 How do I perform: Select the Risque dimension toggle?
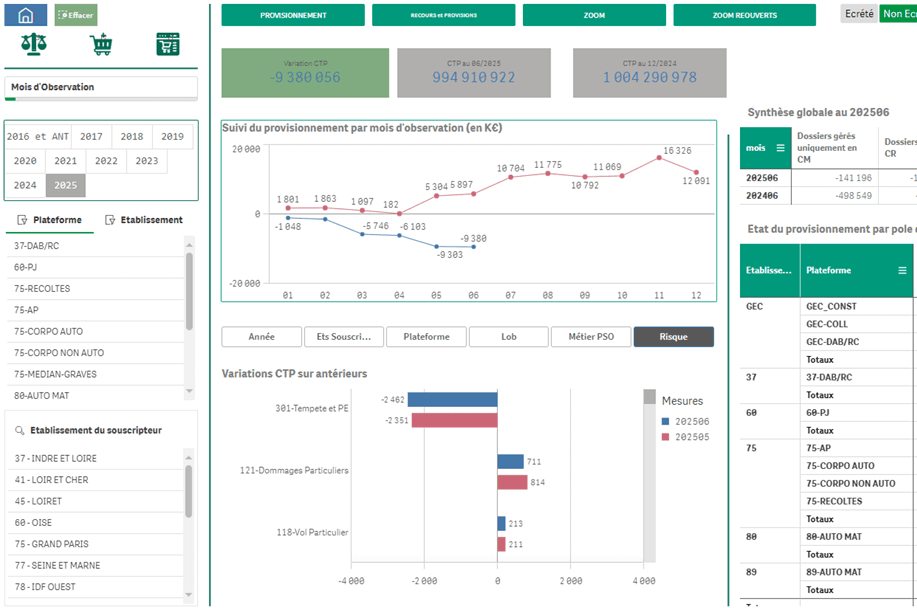click(x=672, y=337)
